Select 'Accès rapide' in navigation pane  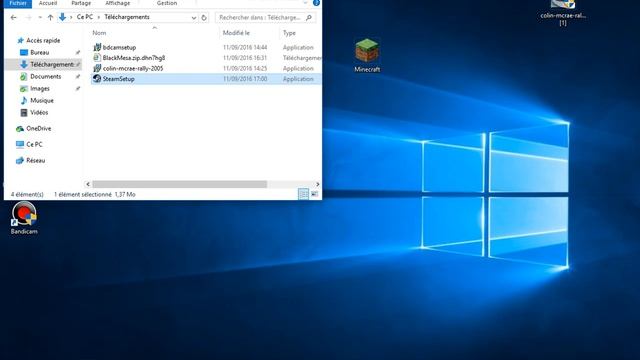(x=43, y=40)
